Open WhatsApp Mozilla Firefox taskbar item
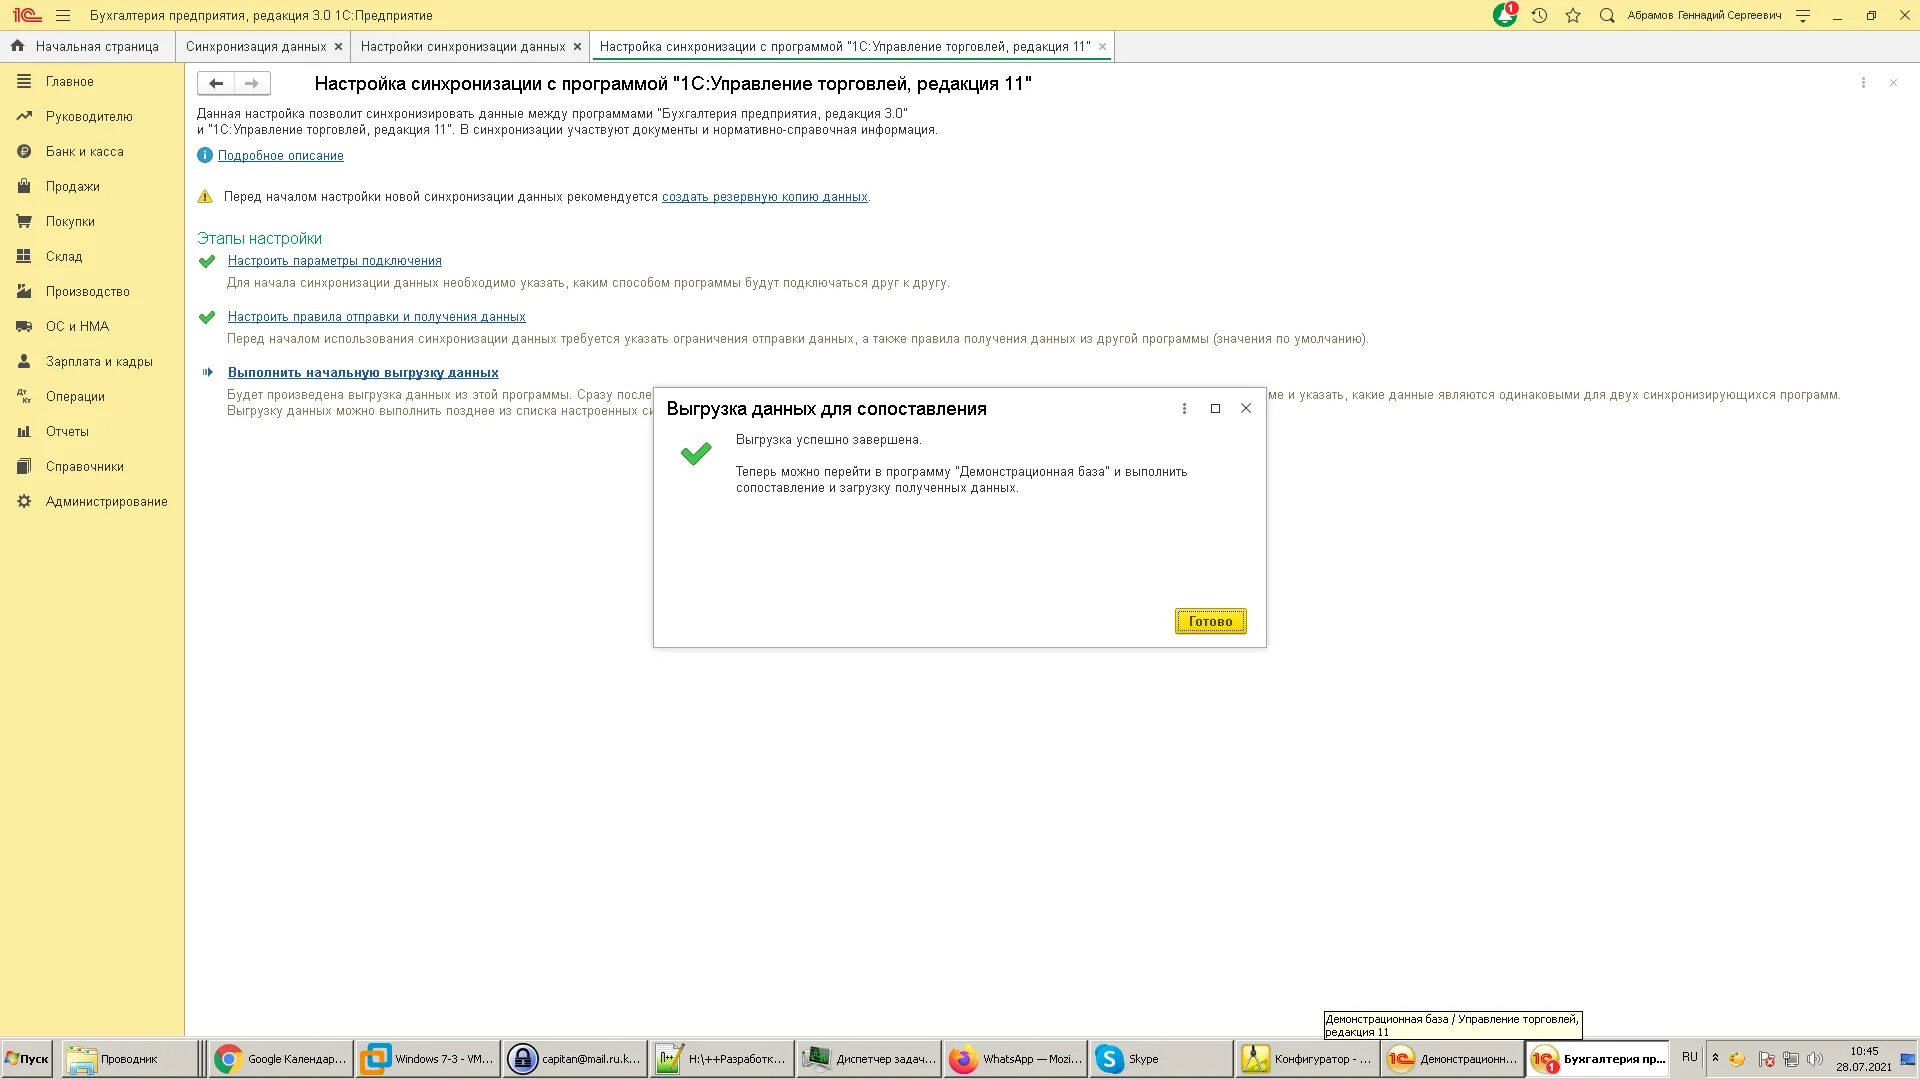 coord(1015,1059)
